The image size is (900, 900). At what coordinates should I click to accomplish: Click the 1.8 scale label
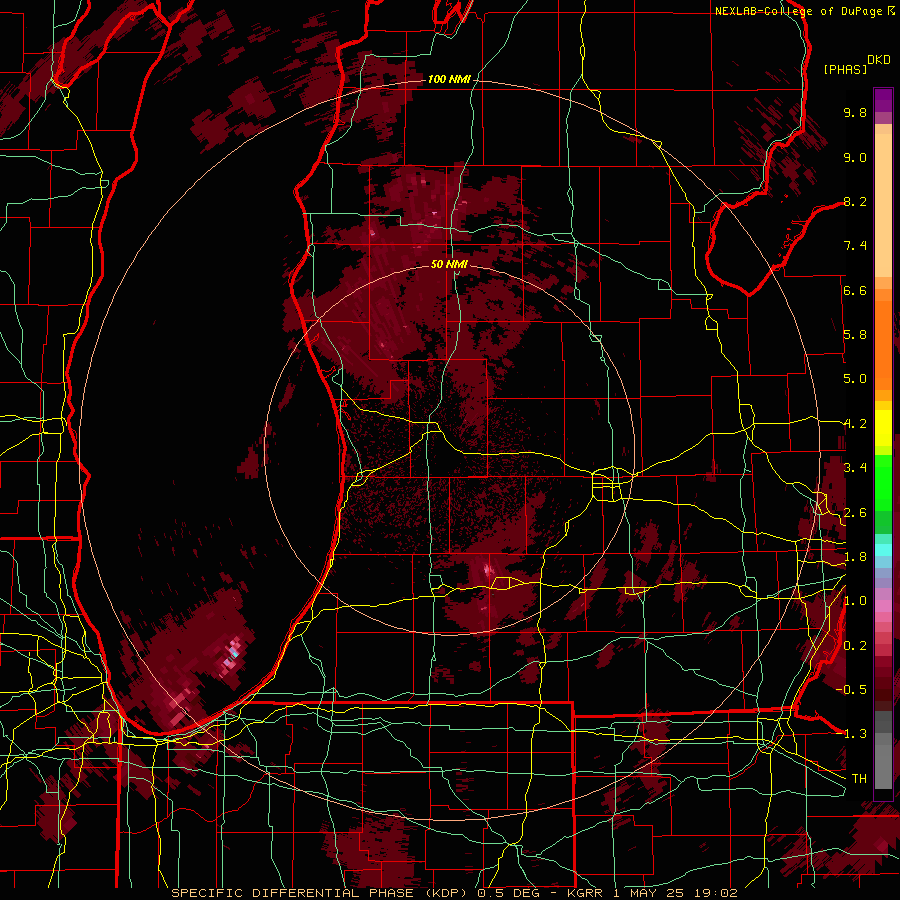855,557
